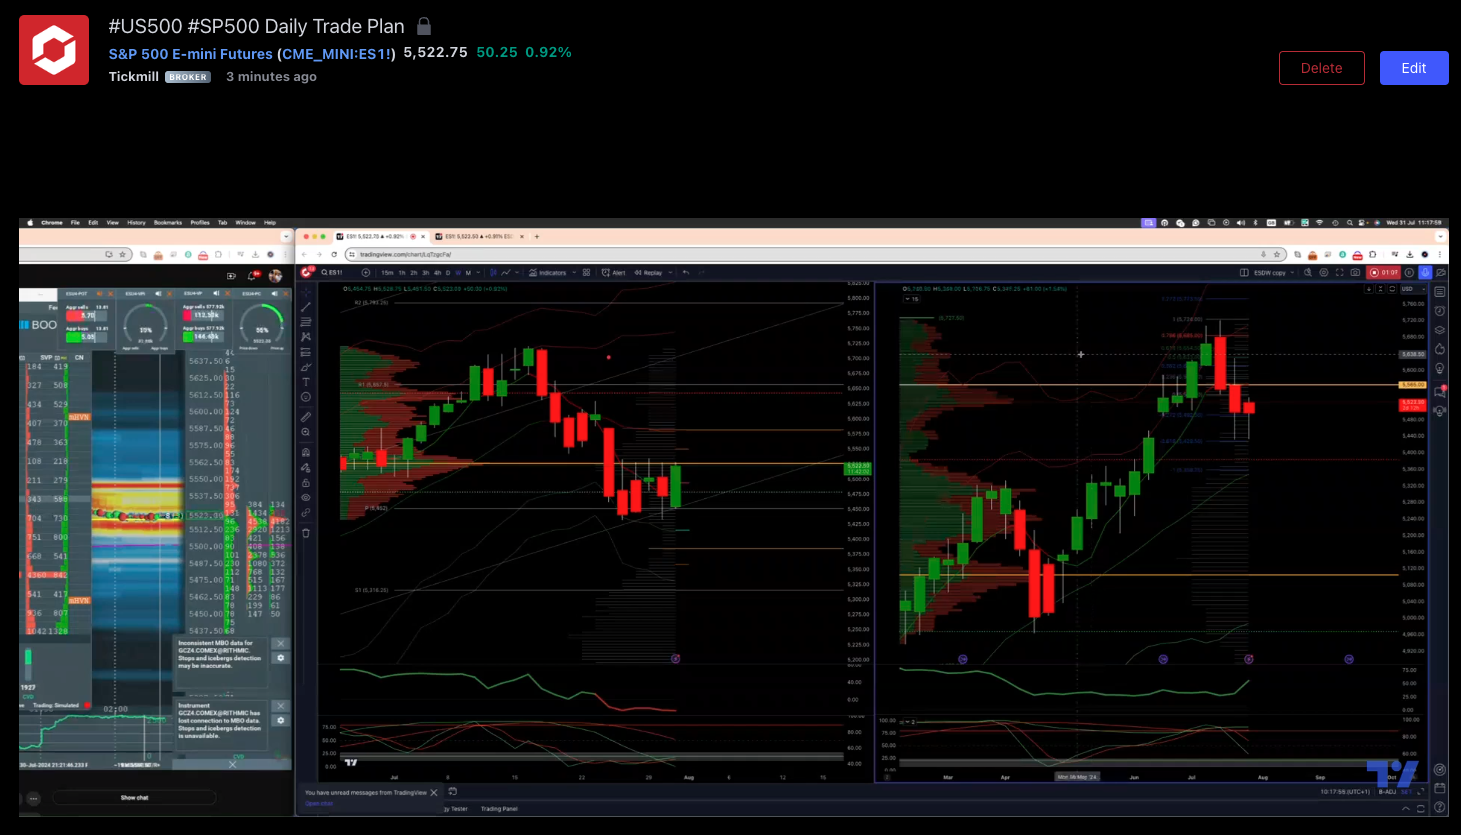The image size is (1461, 835).
Task: Edit this trade plan idea
Action: [1414, 68]
